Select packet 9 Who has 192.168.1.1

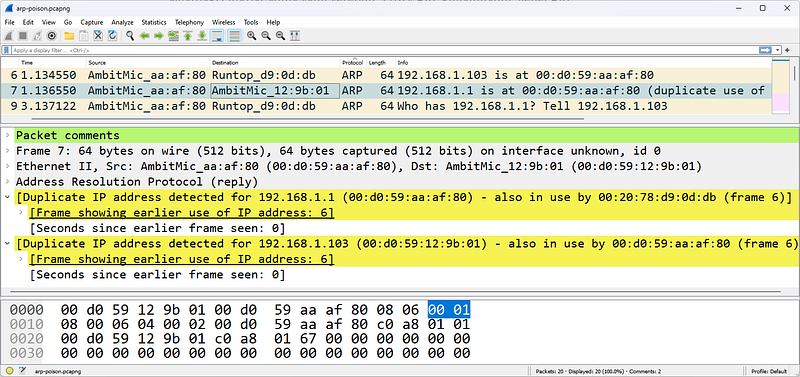click(x=386, y=106)
